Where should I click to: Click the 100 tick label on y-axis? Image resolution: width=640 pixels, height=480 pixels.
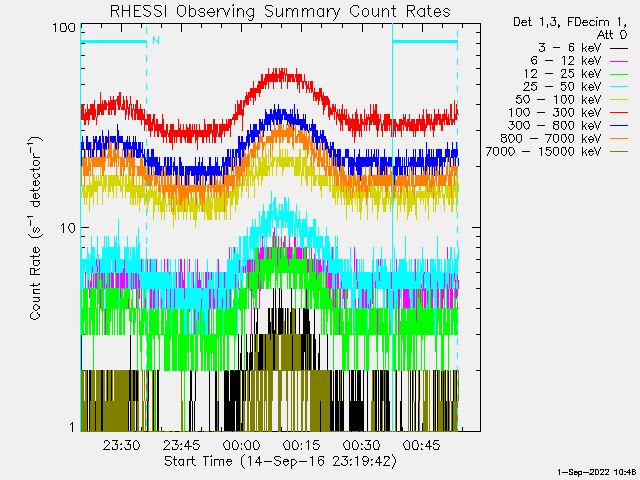[x=64, y=27]
